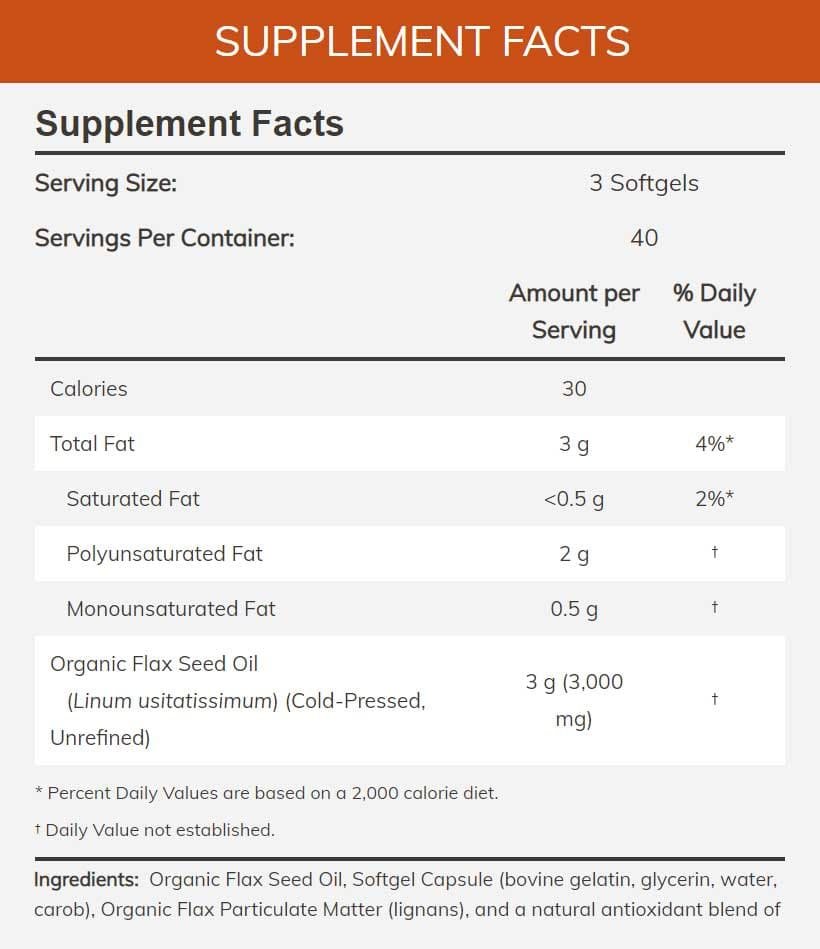Click the bold Ingredients label
Viewport: 820px width, 949px height.
point(87,879)
